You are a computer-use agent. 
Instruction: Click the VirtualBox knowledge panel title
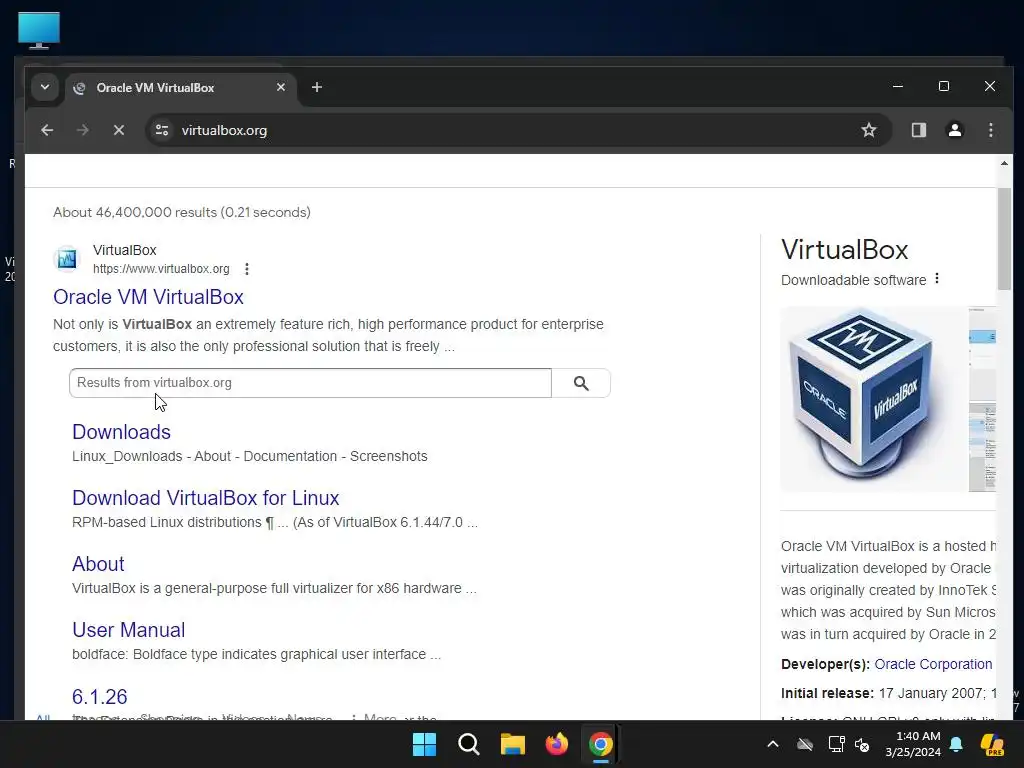(844, 250)
